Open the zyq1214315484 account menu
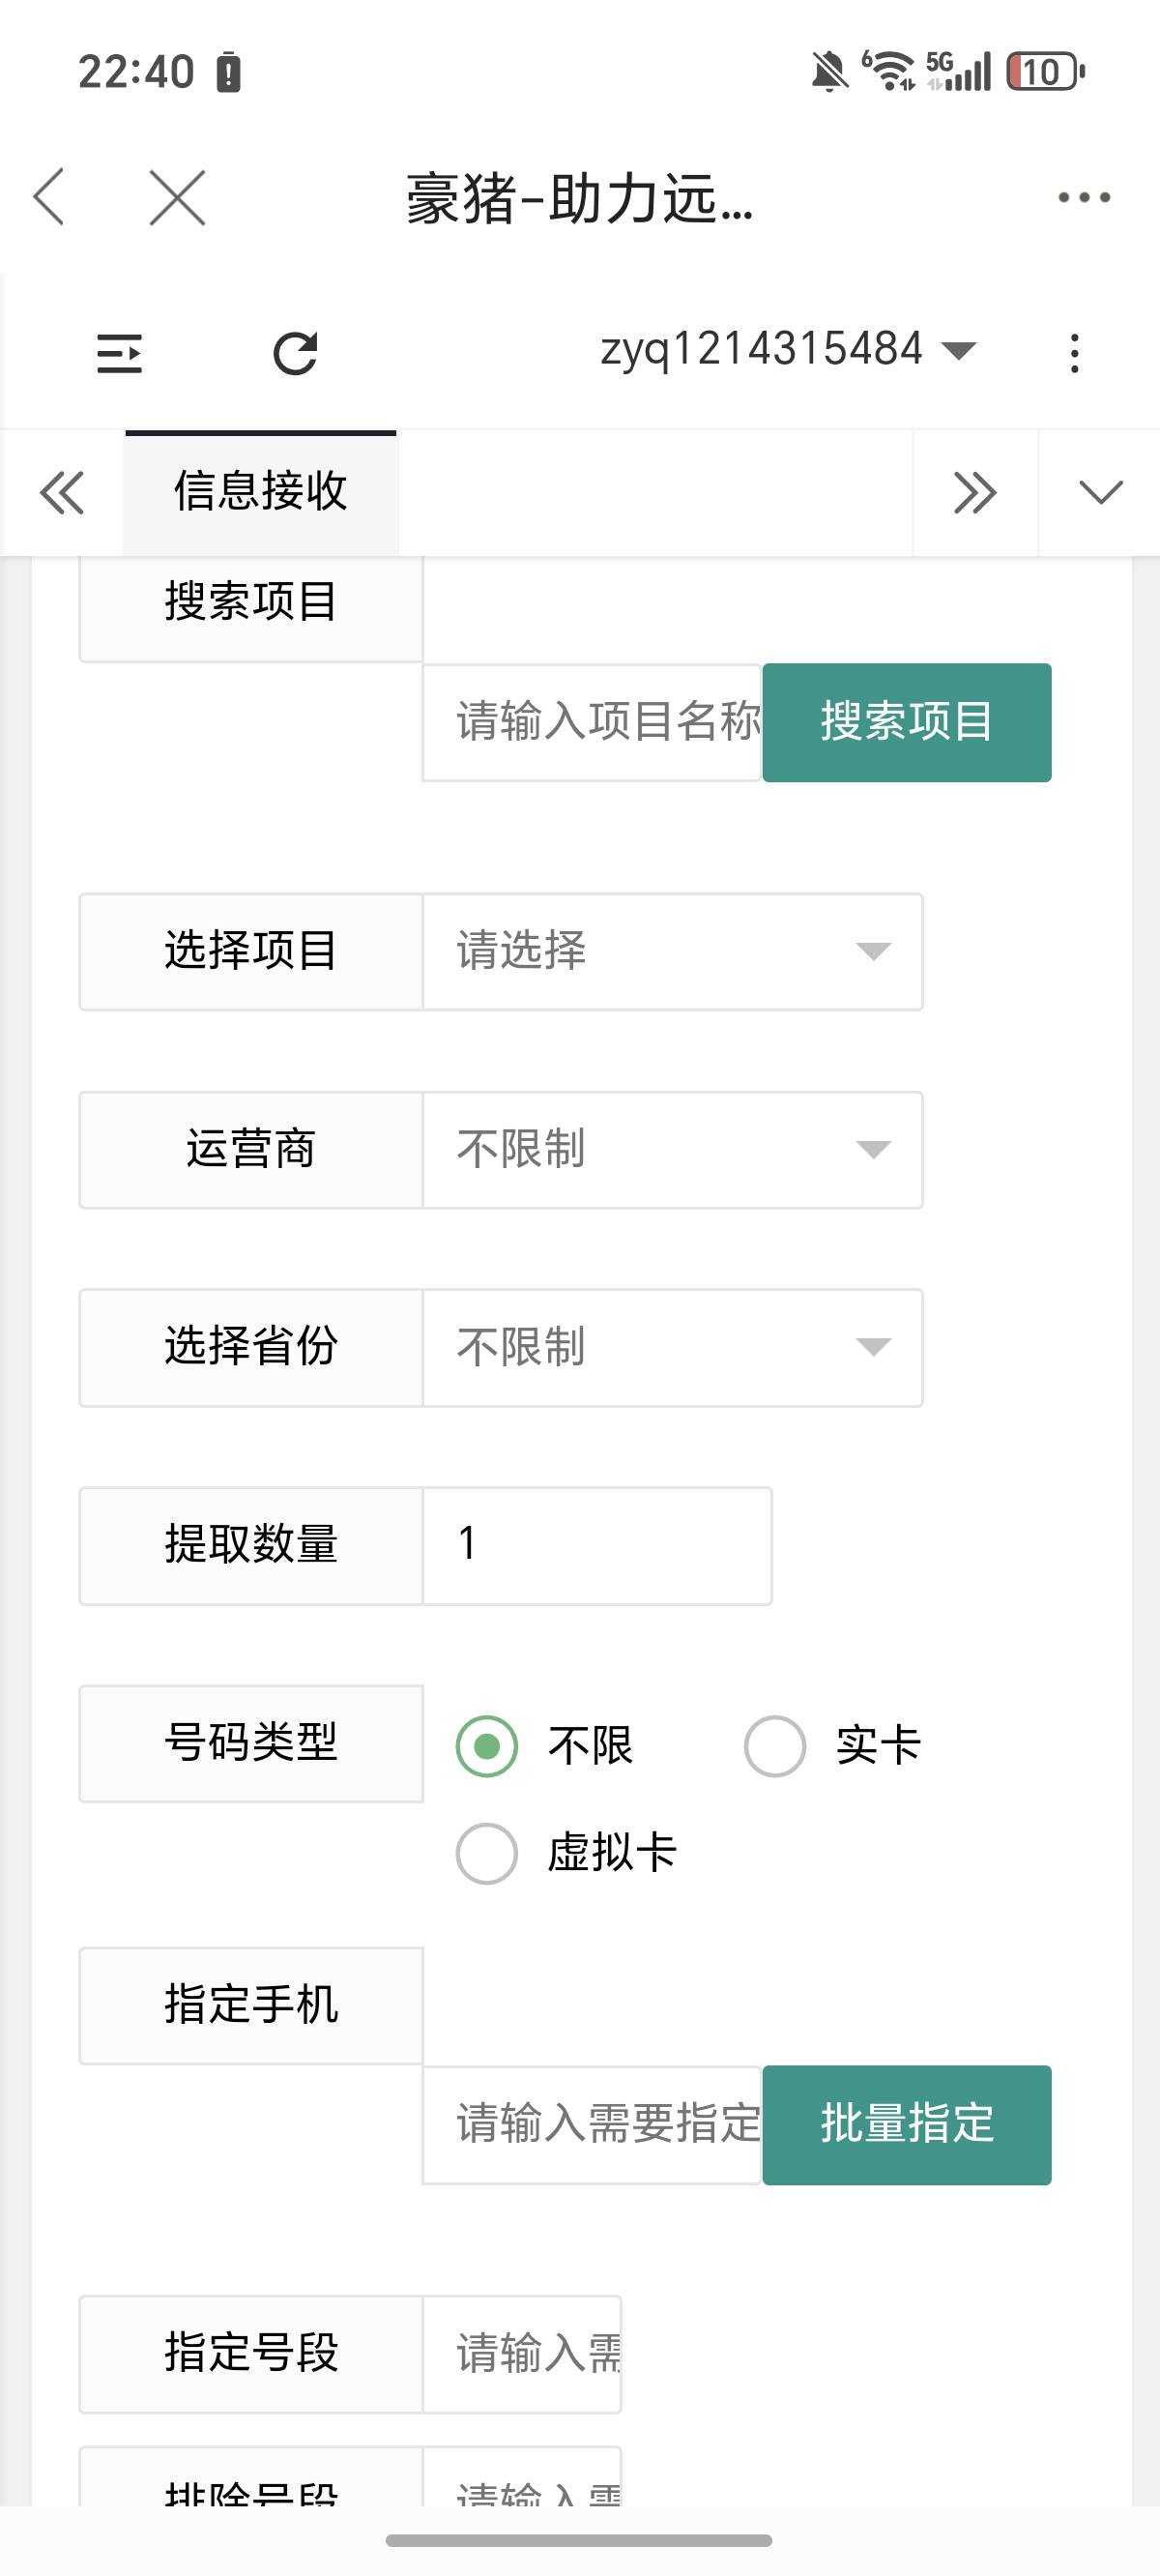 click(x=787, y=350)
